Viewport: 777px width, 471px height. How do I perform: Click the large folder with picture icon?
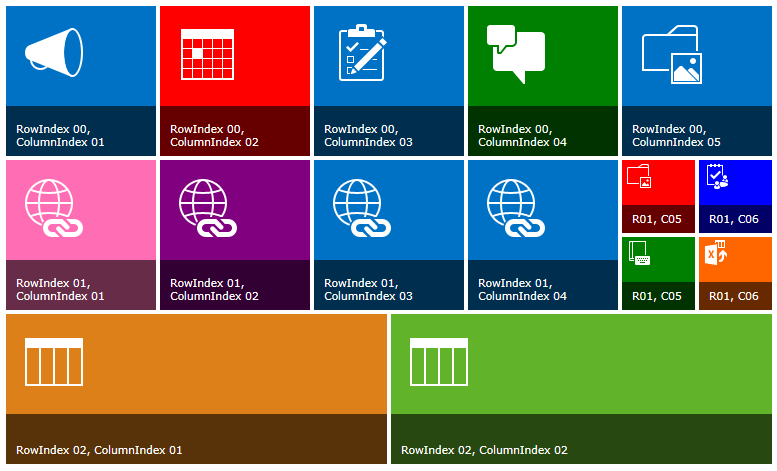pyautogui.click(x=672, y=54)
